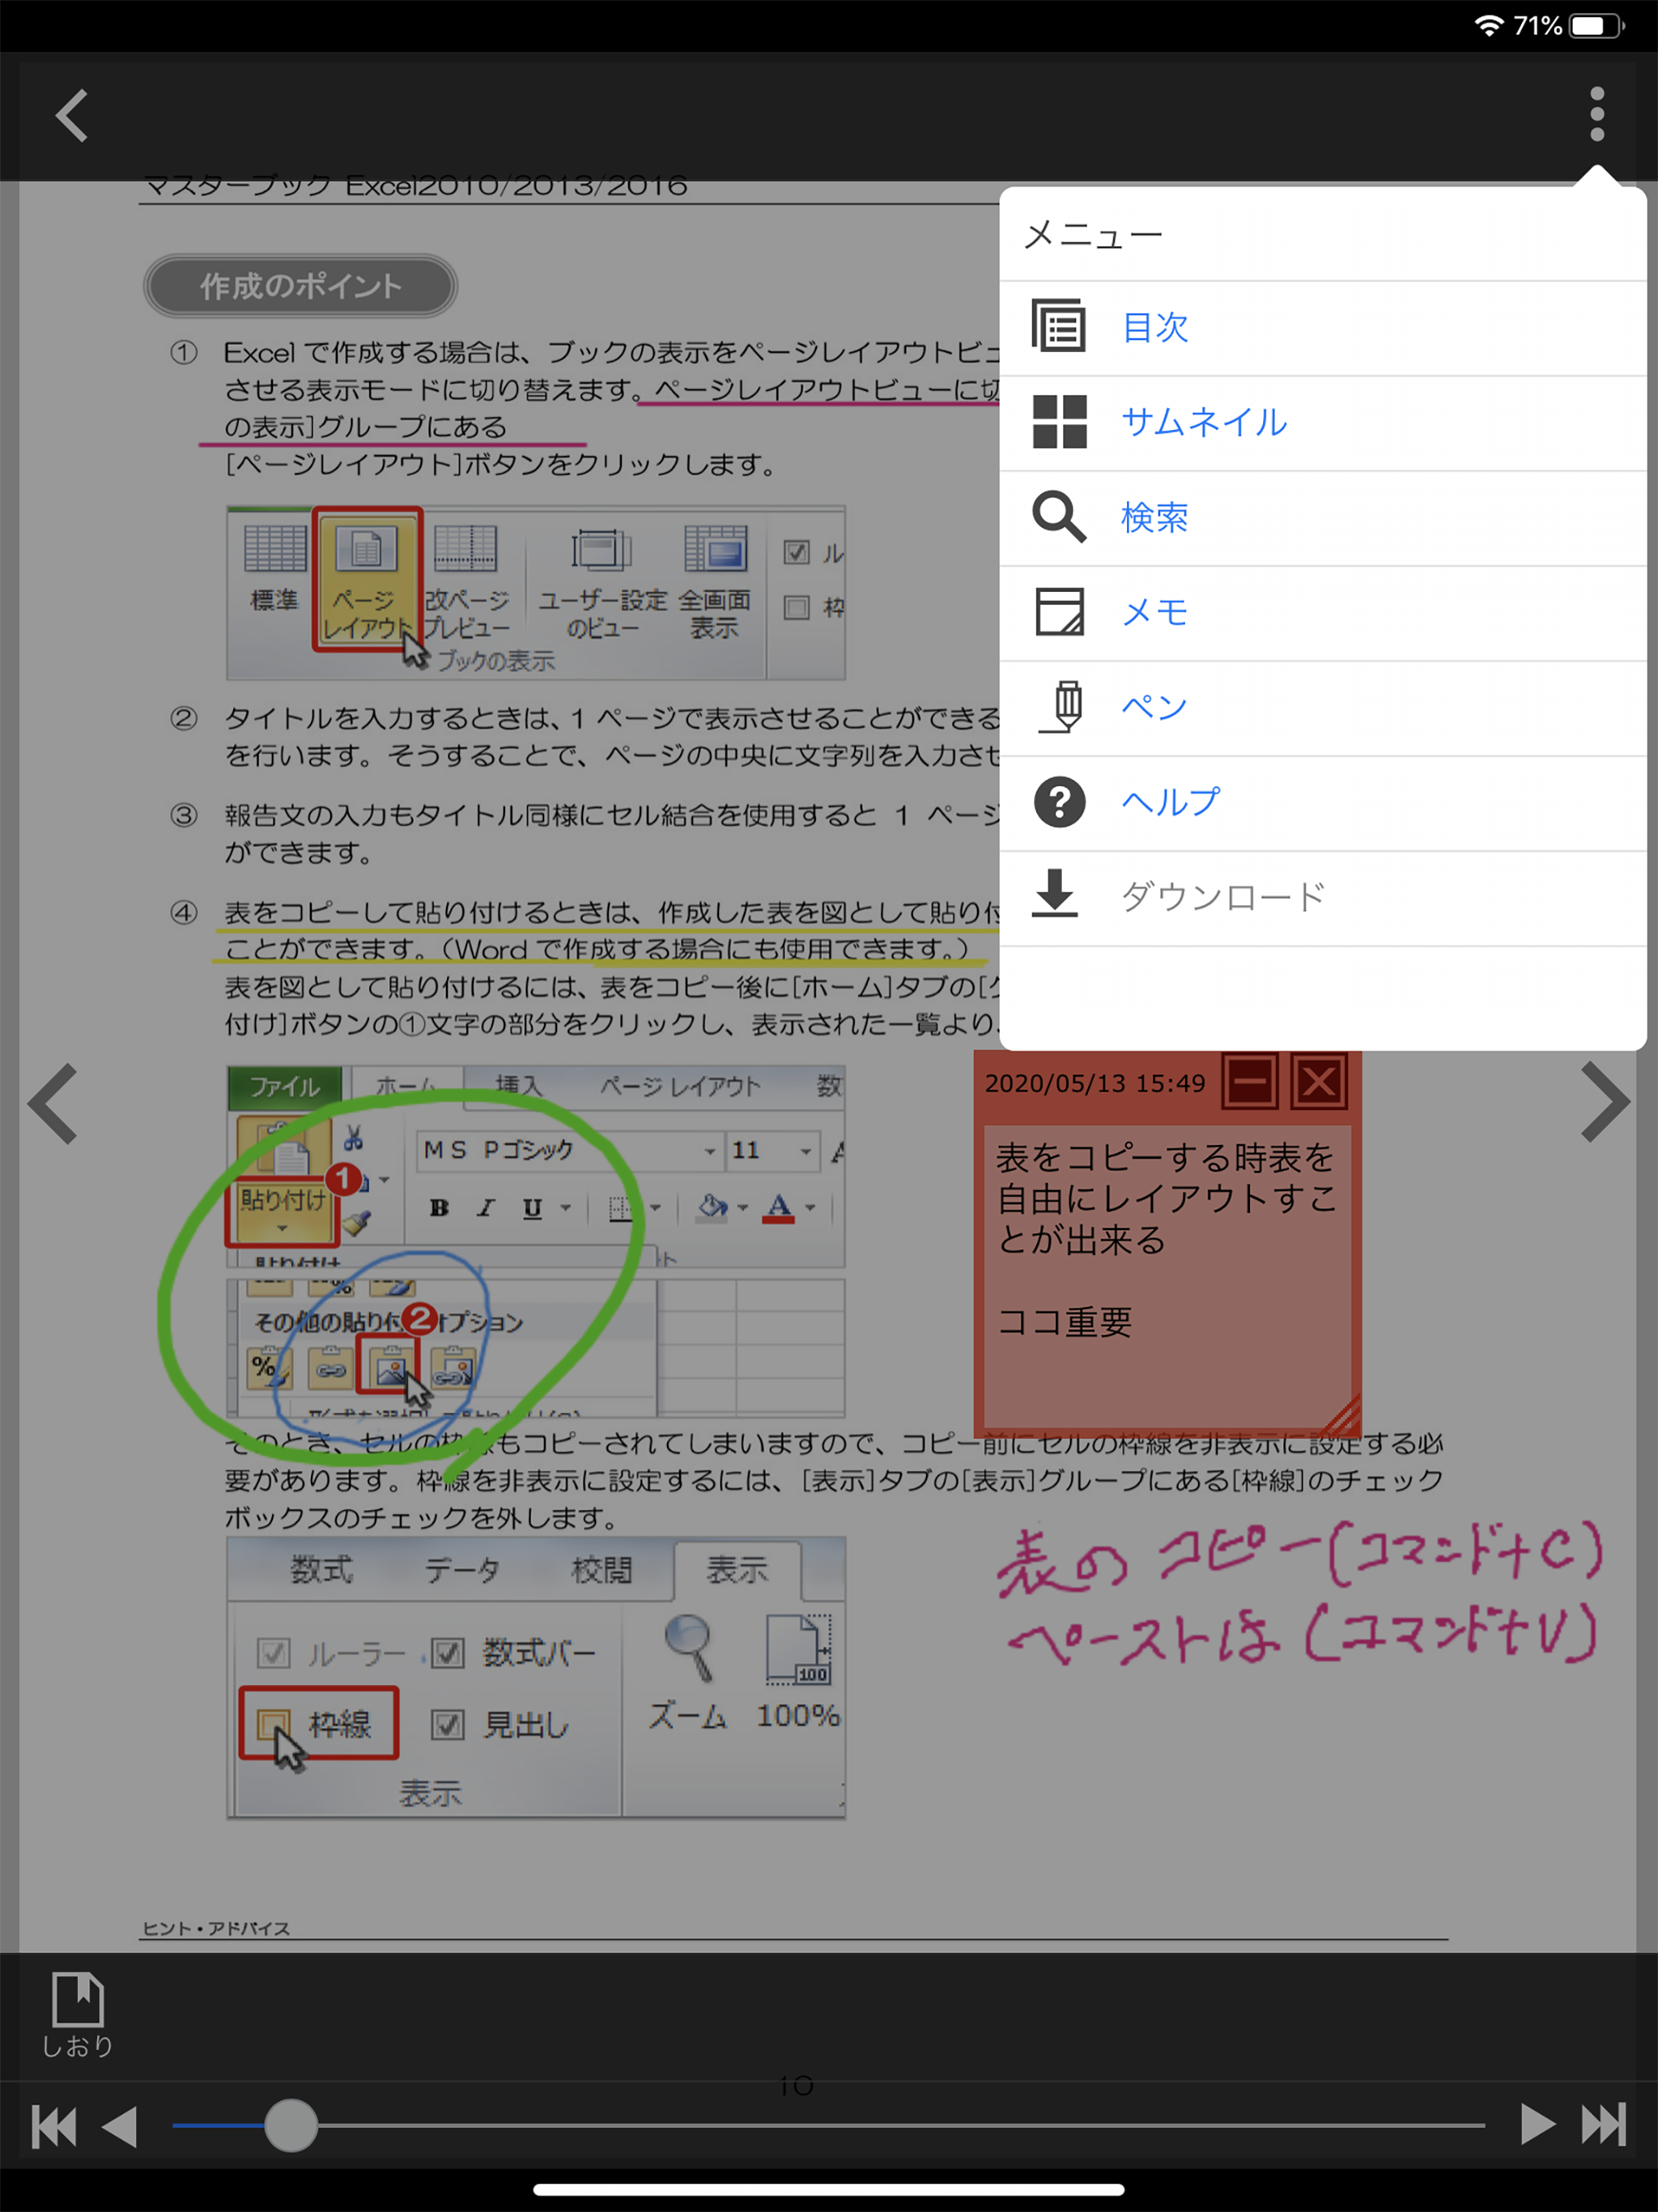Tap the memo text 表をコピーする時表を
The image size is (1658, 2212).
click(1164, 1158)
